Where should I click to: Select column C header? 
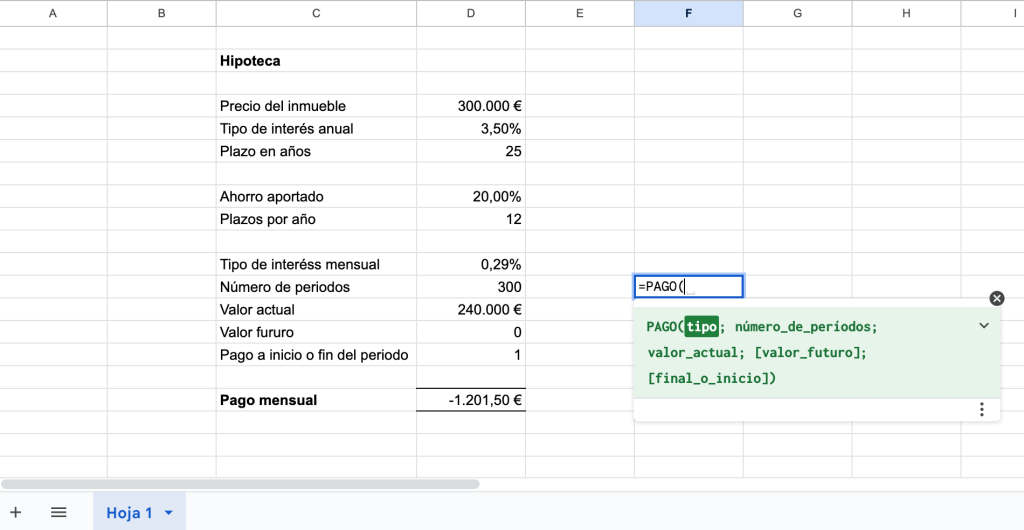click(x=316, y=13)
